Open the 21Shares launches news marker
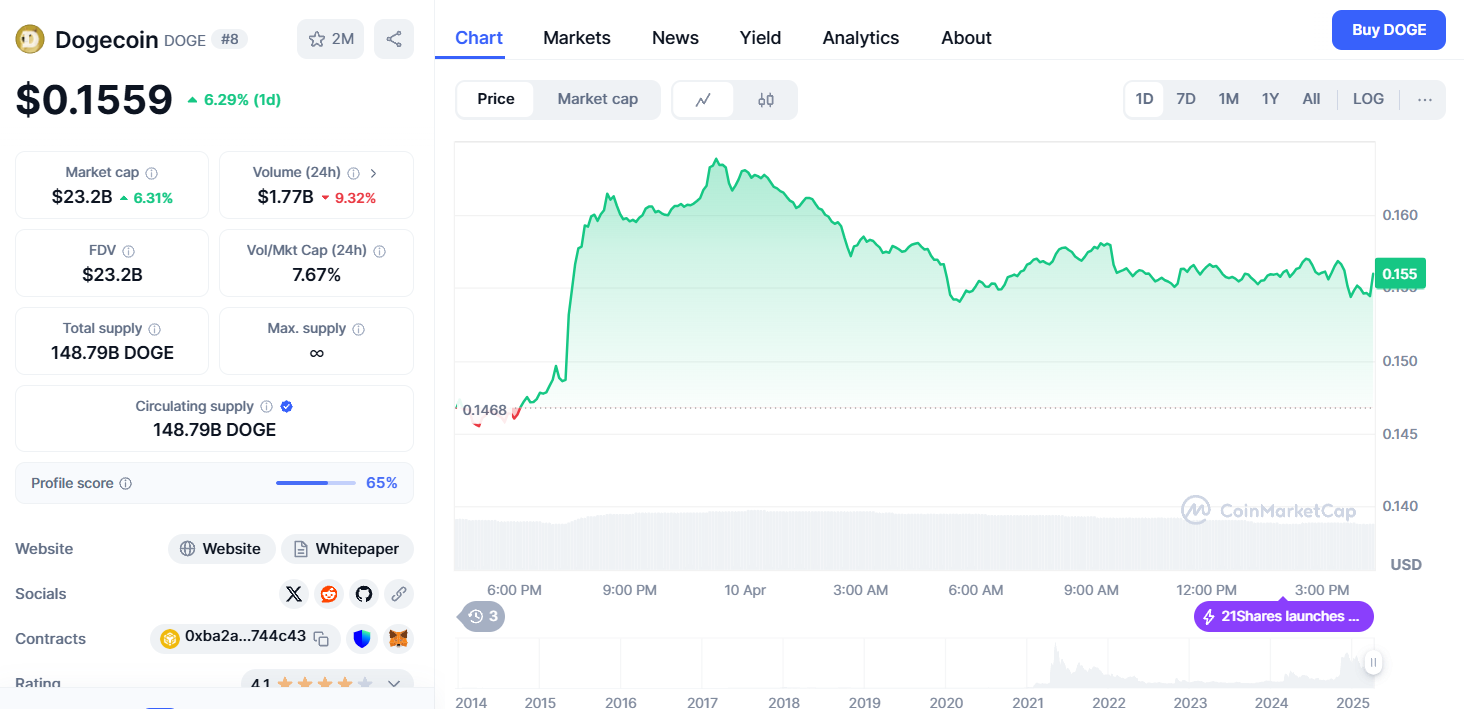The height and width of the screenshot is (709, 1464). [x=1283, y=616]
